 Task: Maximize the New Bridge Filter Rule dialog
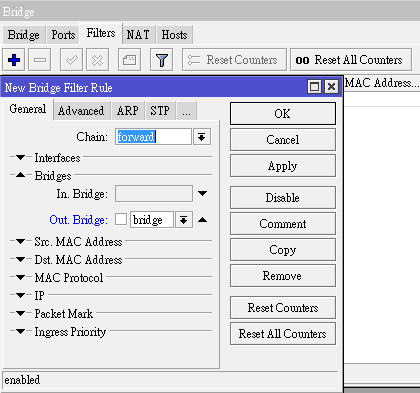point(314,87)
